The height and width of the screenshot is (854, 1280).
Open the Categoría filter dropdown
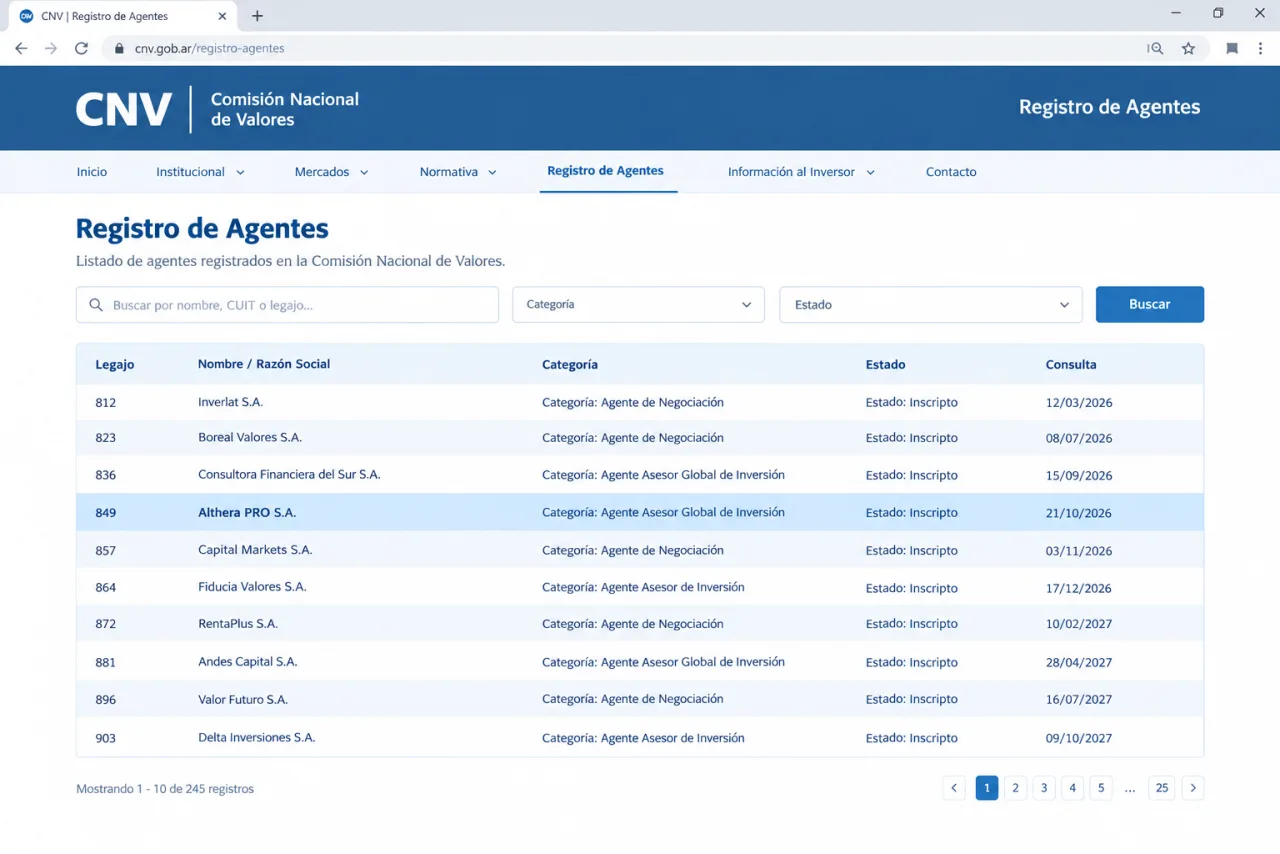point(638,305)
